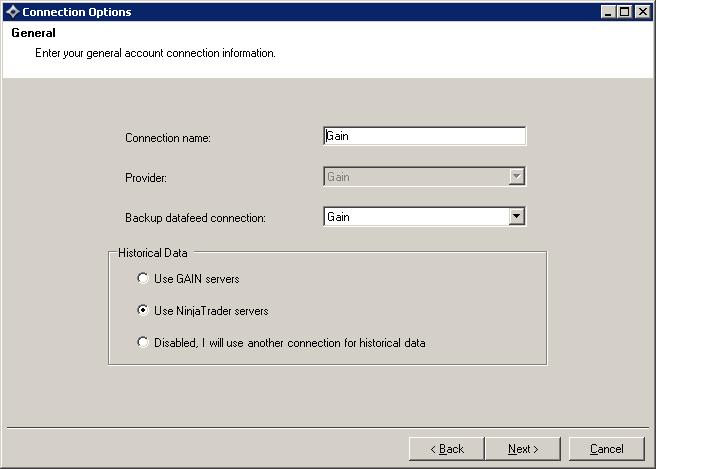
Task: Go to the previous step with Back
Action: pyautogui.click(x=447, y=449)
